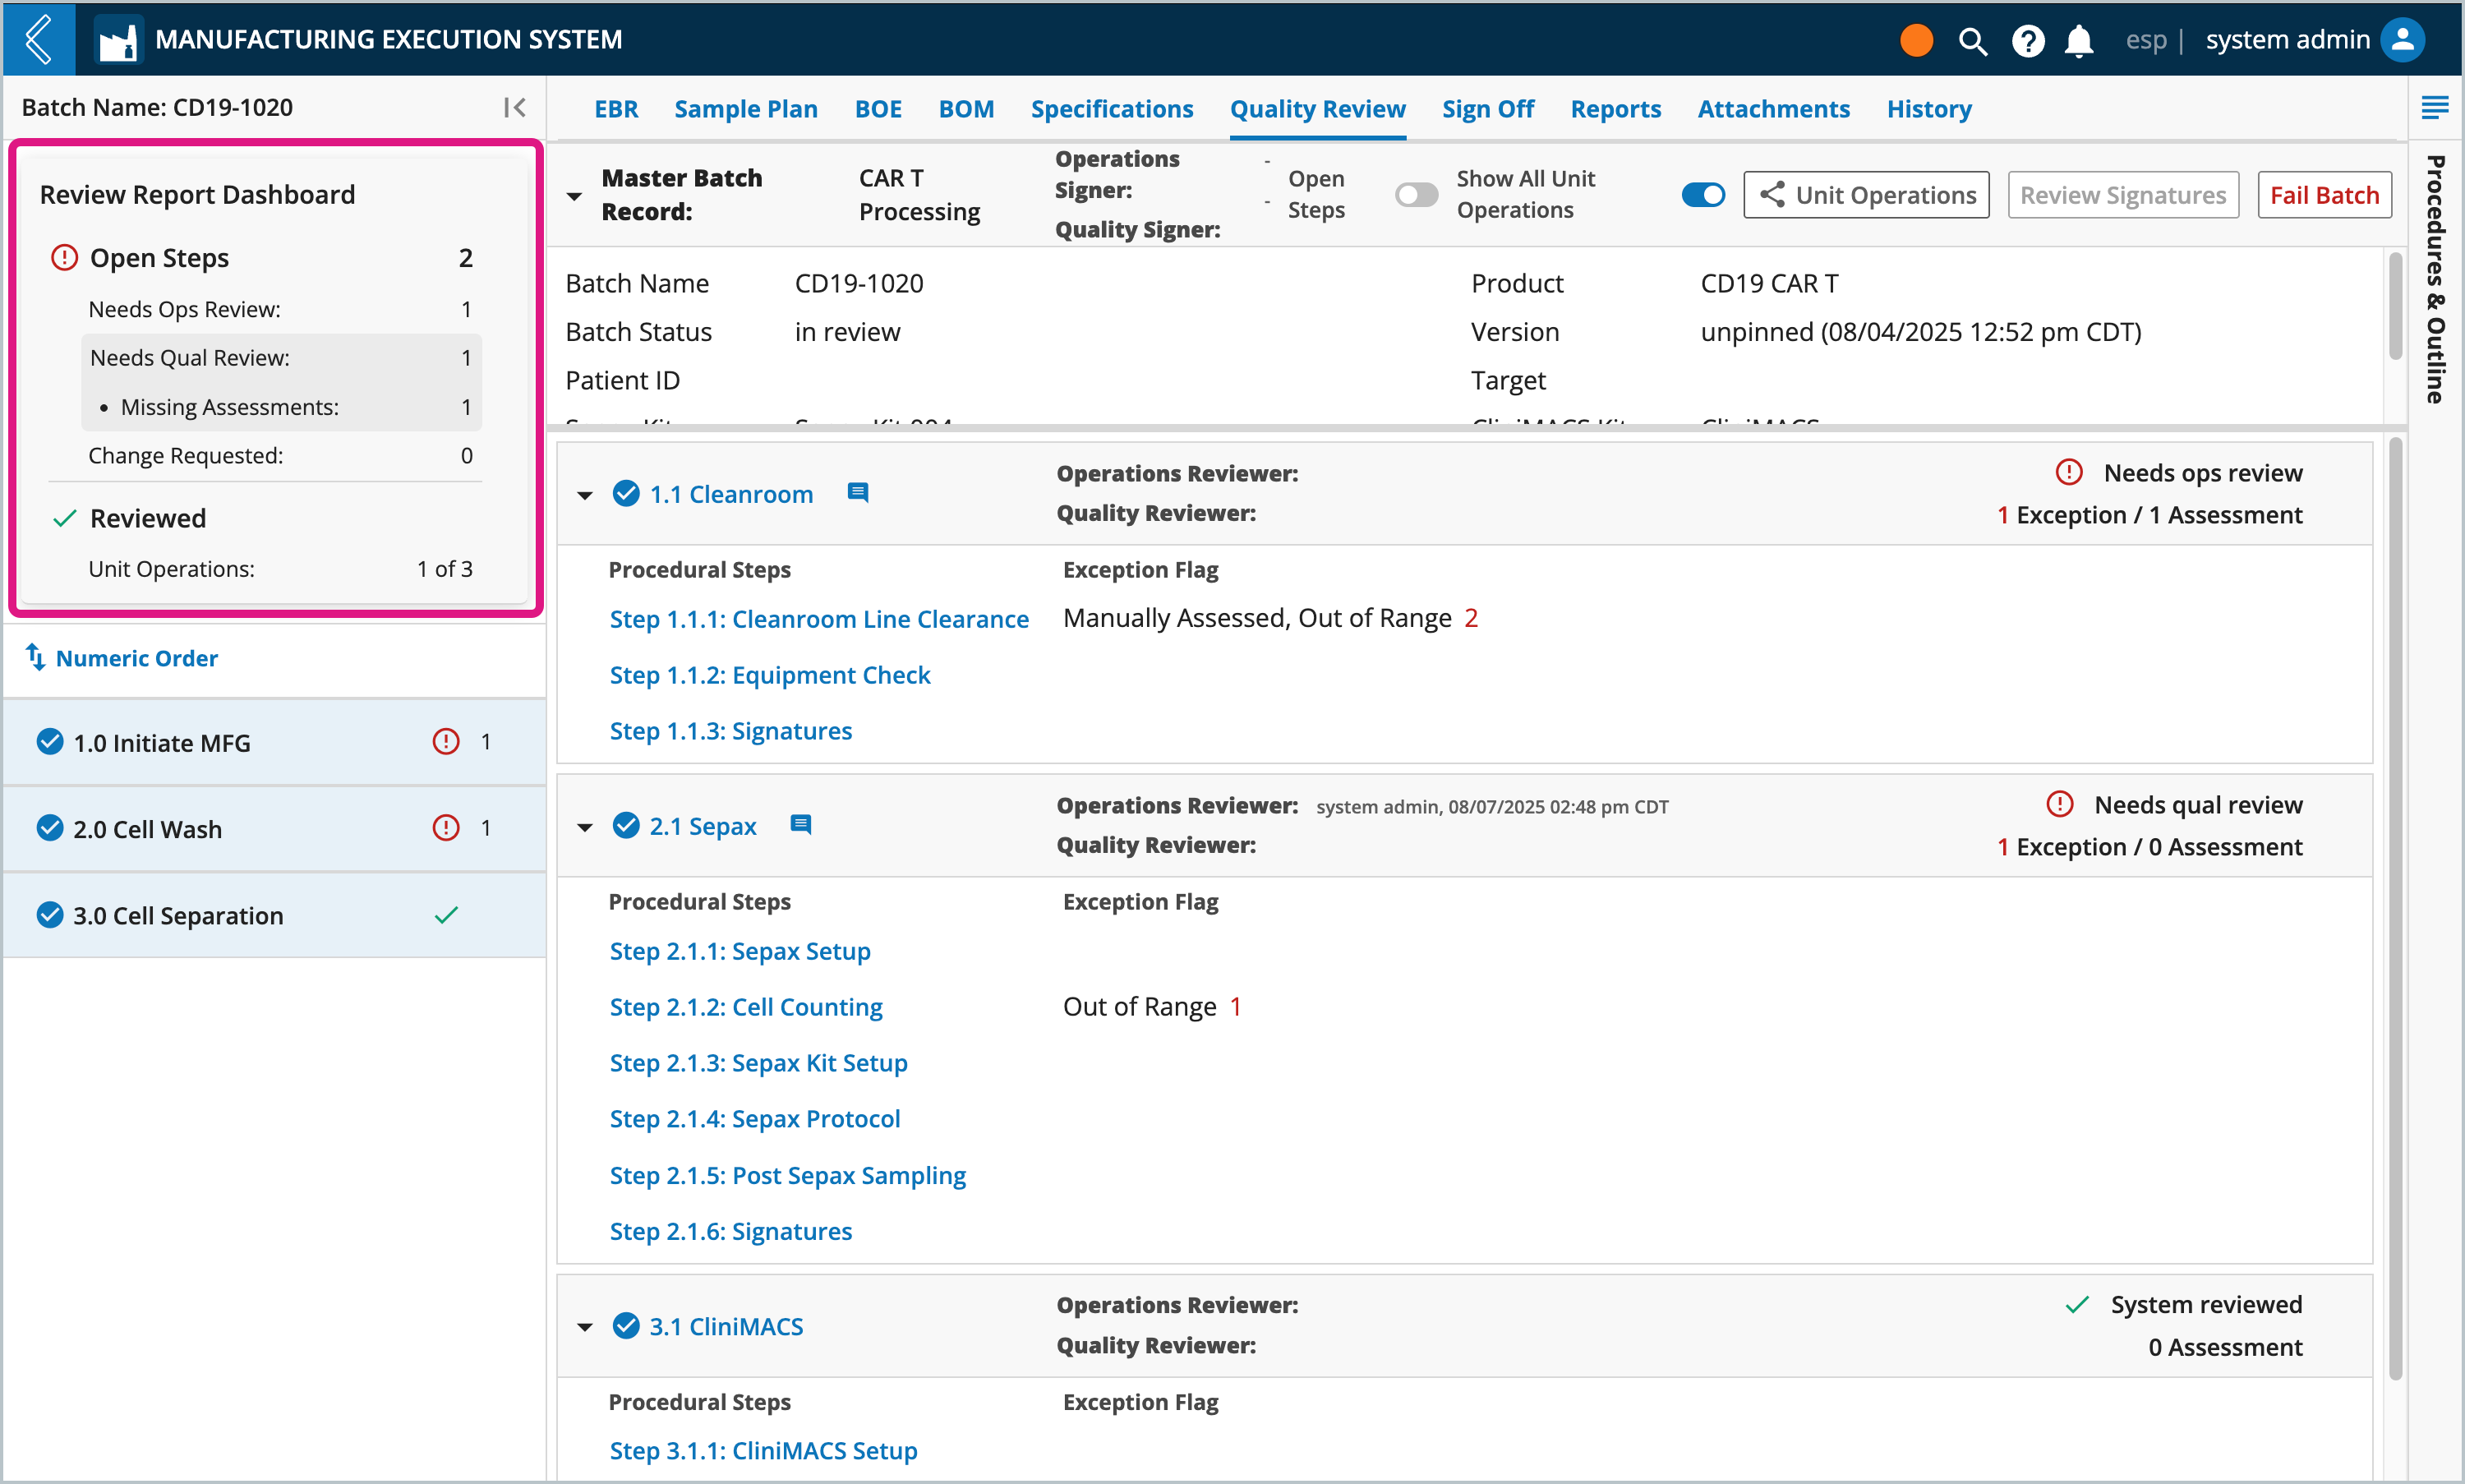The width and height of the screenshot is (2465, 1484).
Task: Select the Missing Assessments dashboard row
Action: click(x=281, y=406)
